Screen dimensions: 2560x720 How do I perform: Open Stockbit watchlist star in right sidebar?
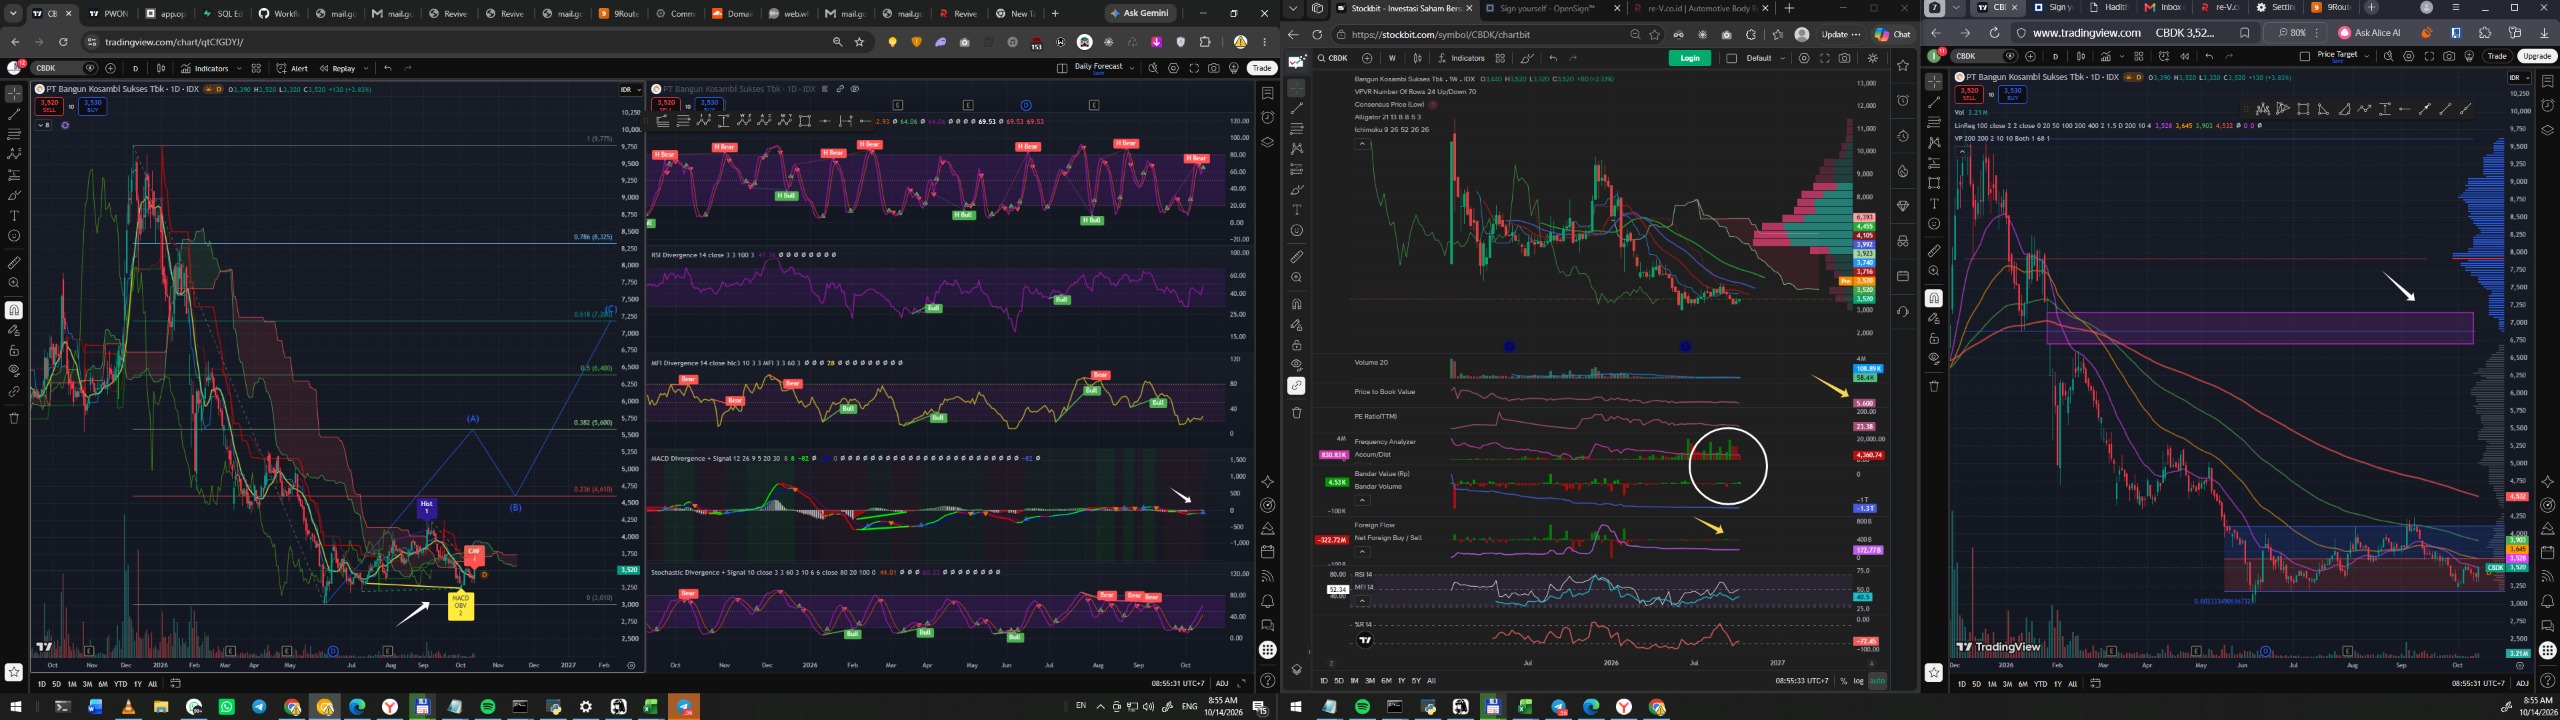pos(1902,65)
